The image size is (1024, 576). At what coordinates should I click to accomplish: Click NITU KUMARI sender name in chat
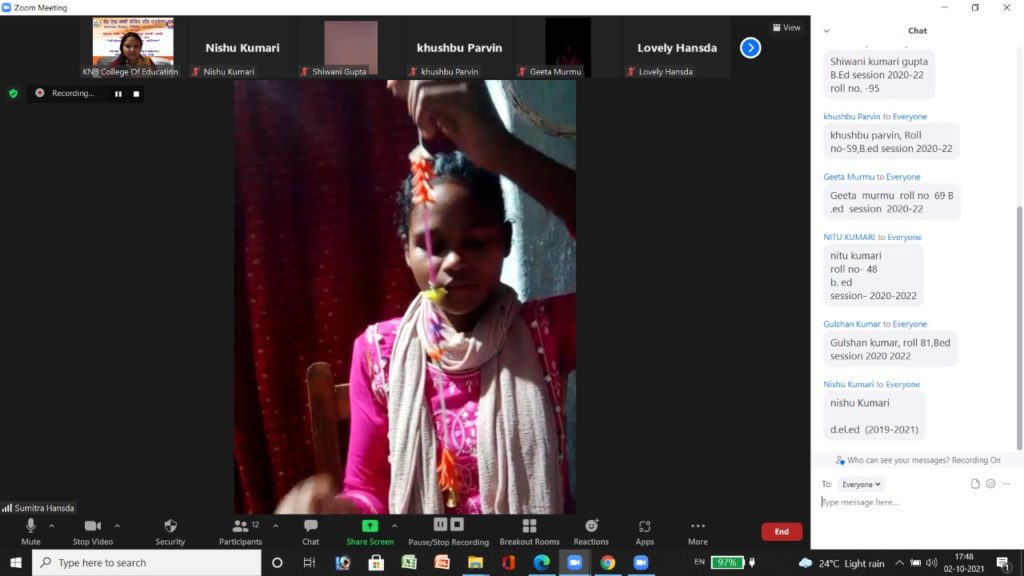click(849, 237)
